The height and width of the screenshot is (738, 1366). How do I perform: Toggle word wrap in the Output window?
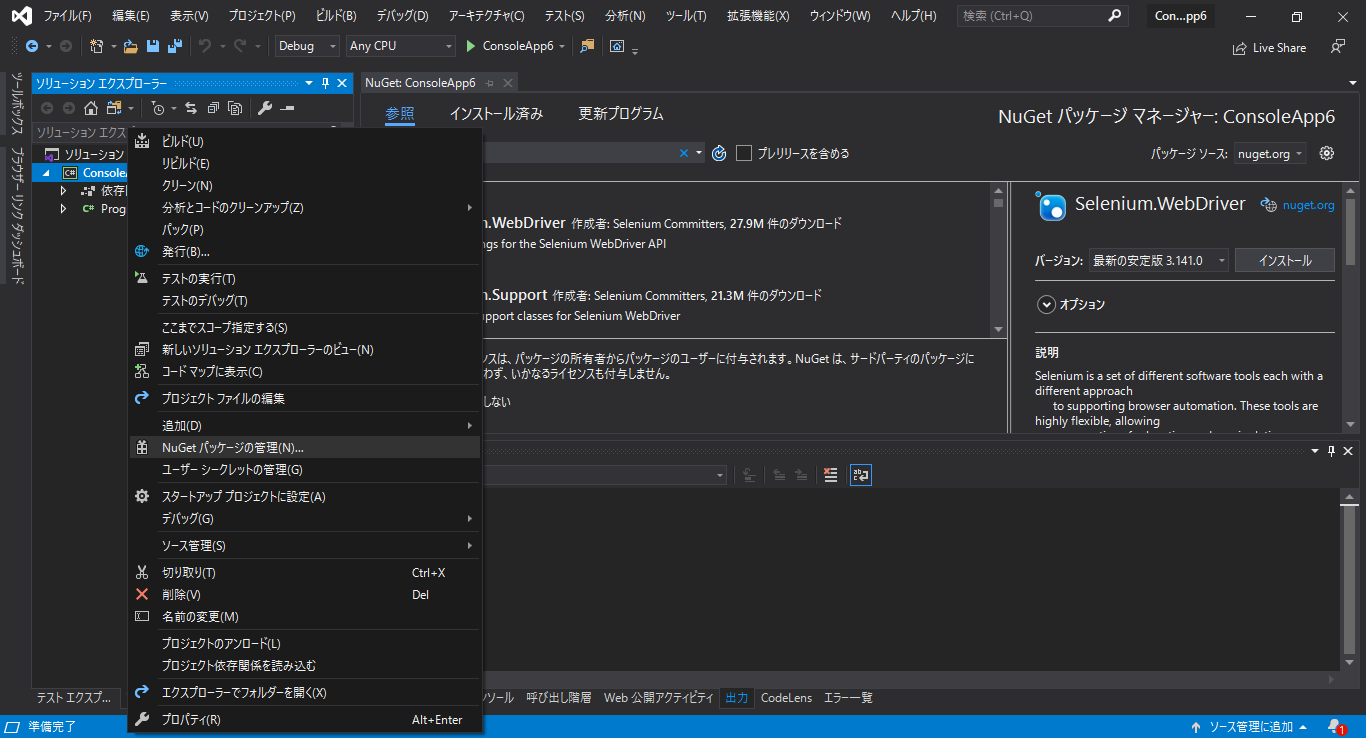pyautogui.click(x=860, y=475)
